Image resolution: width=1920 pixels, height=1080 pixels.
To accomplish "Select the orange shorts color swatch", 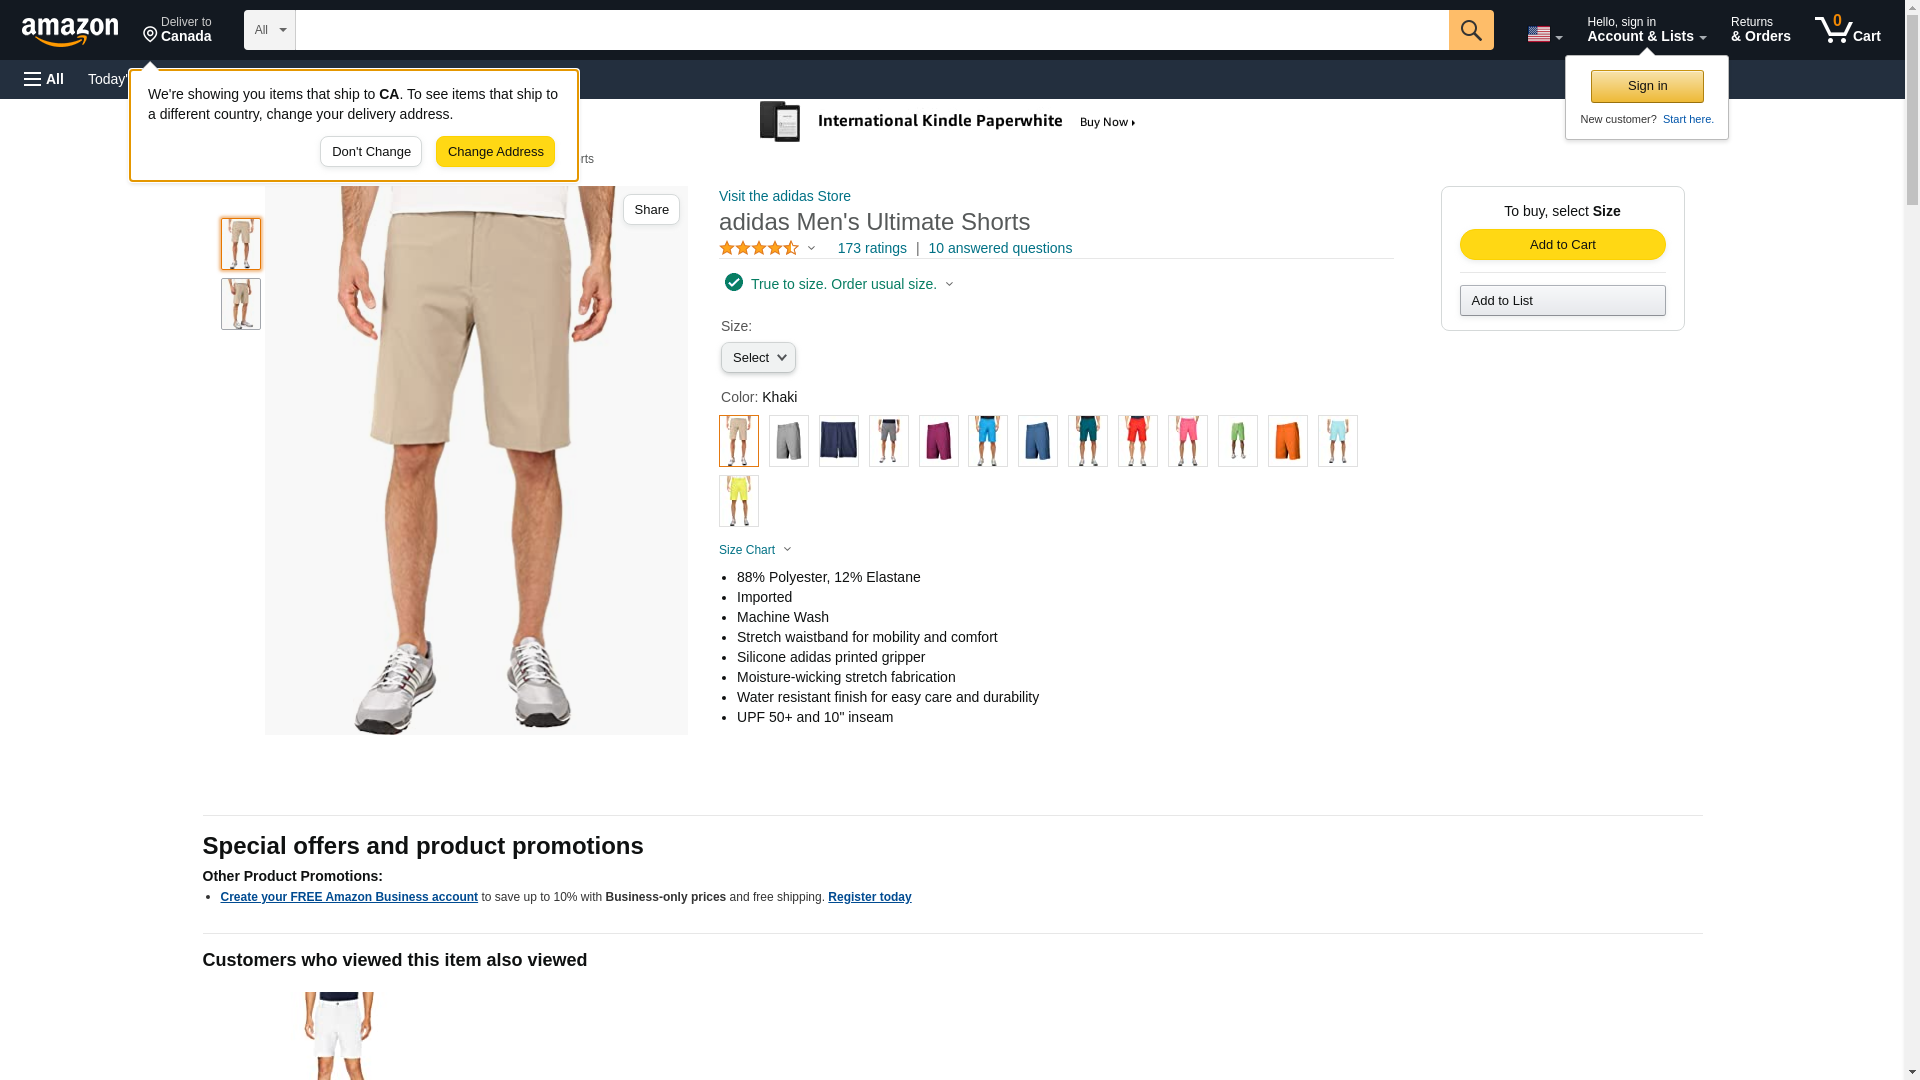I will tap(1288, 441).
